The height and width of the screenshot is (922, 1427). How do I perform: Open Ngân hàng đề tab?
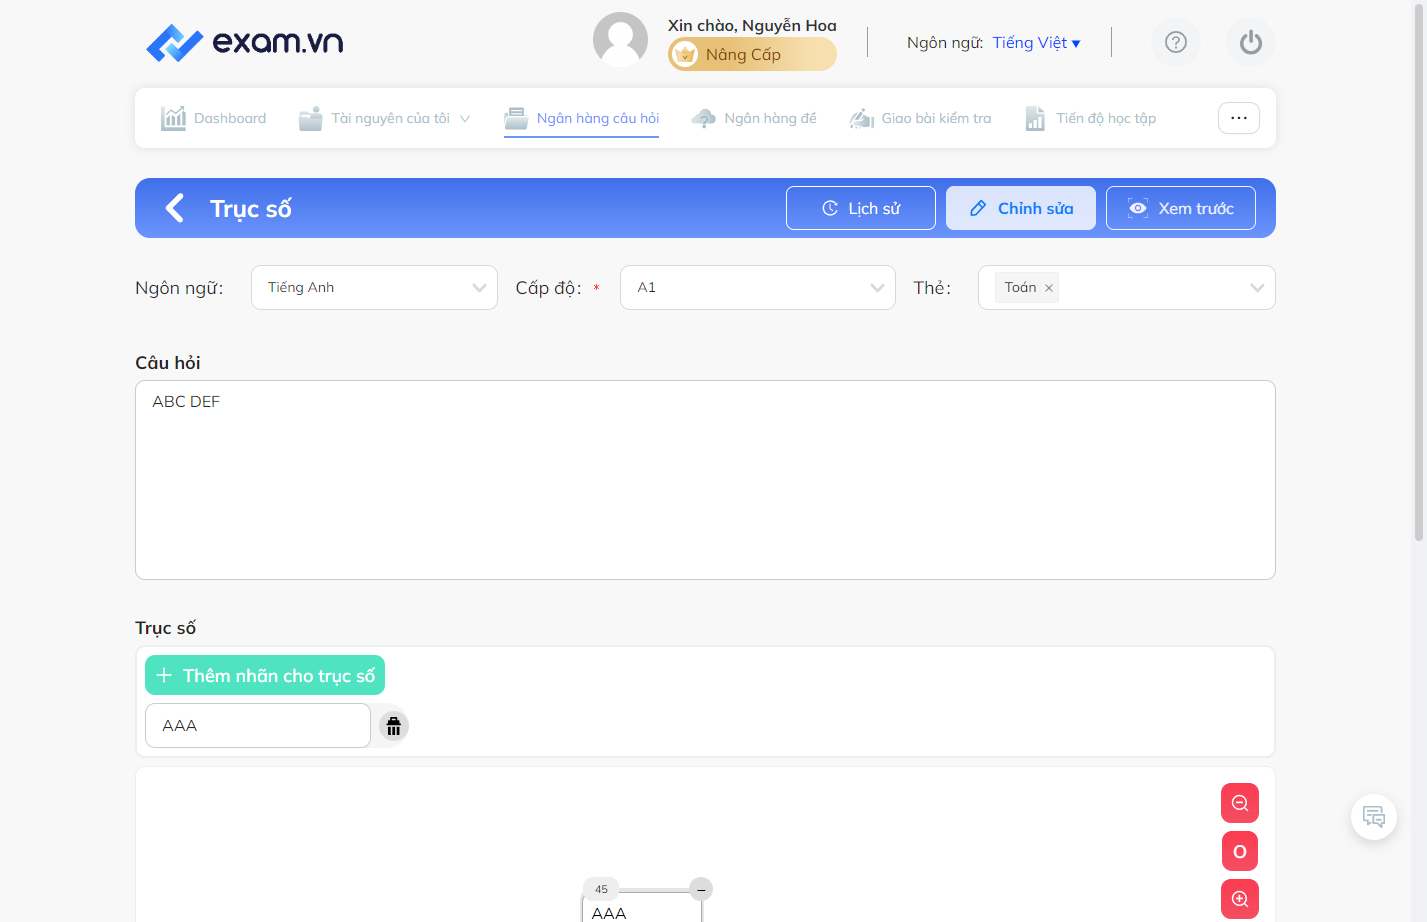(x=754, y=118)
